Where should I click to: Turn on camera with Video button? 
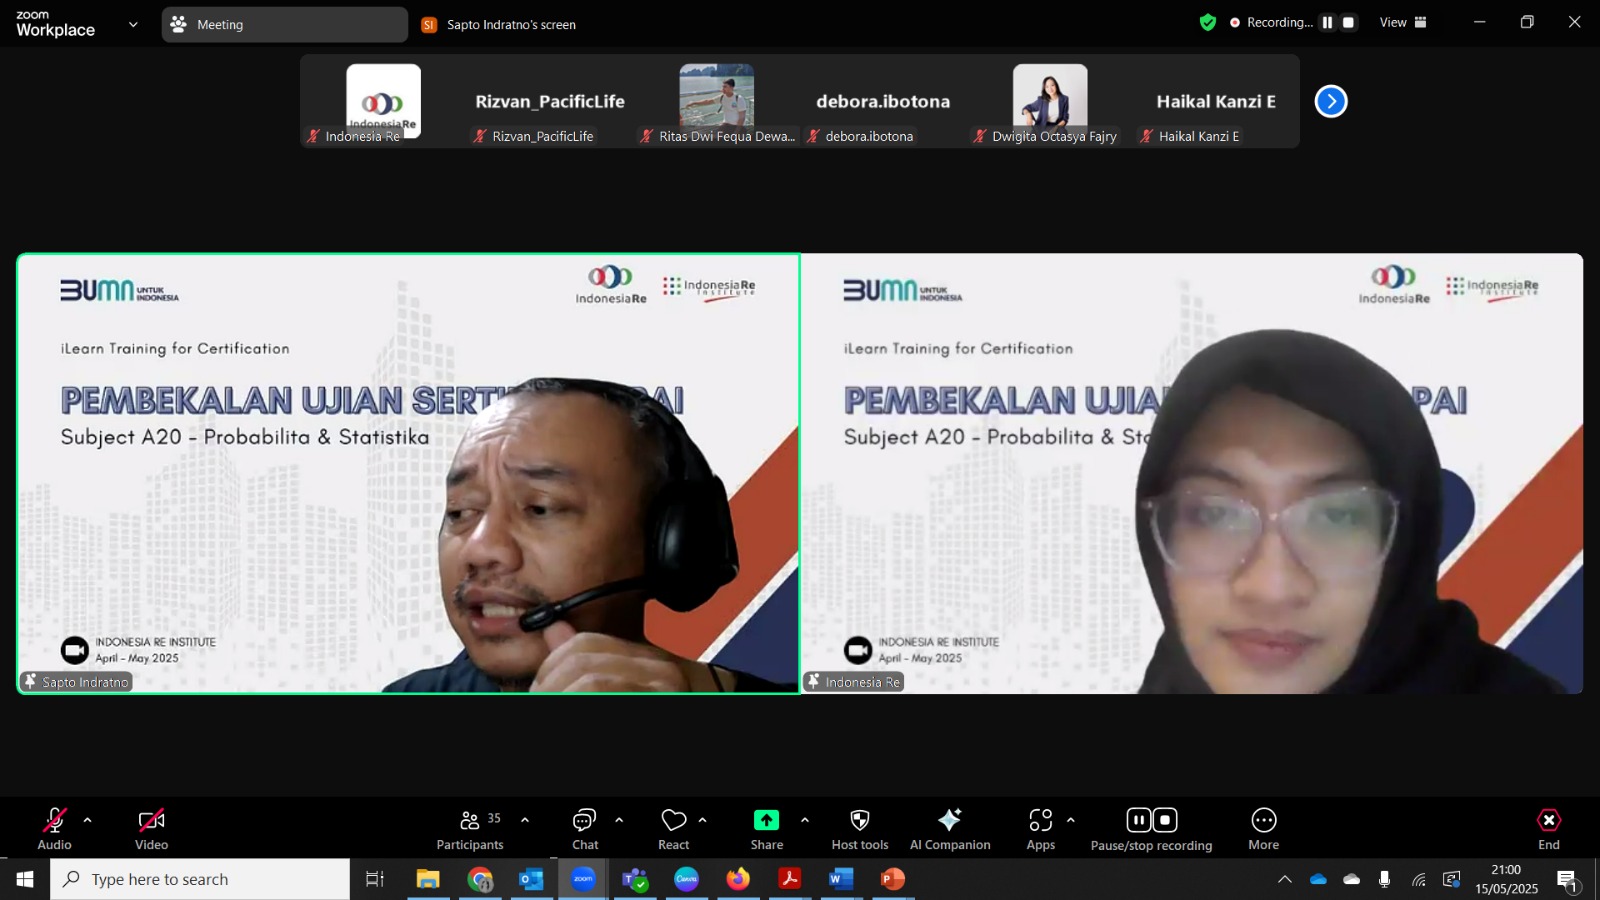point(151,829)
